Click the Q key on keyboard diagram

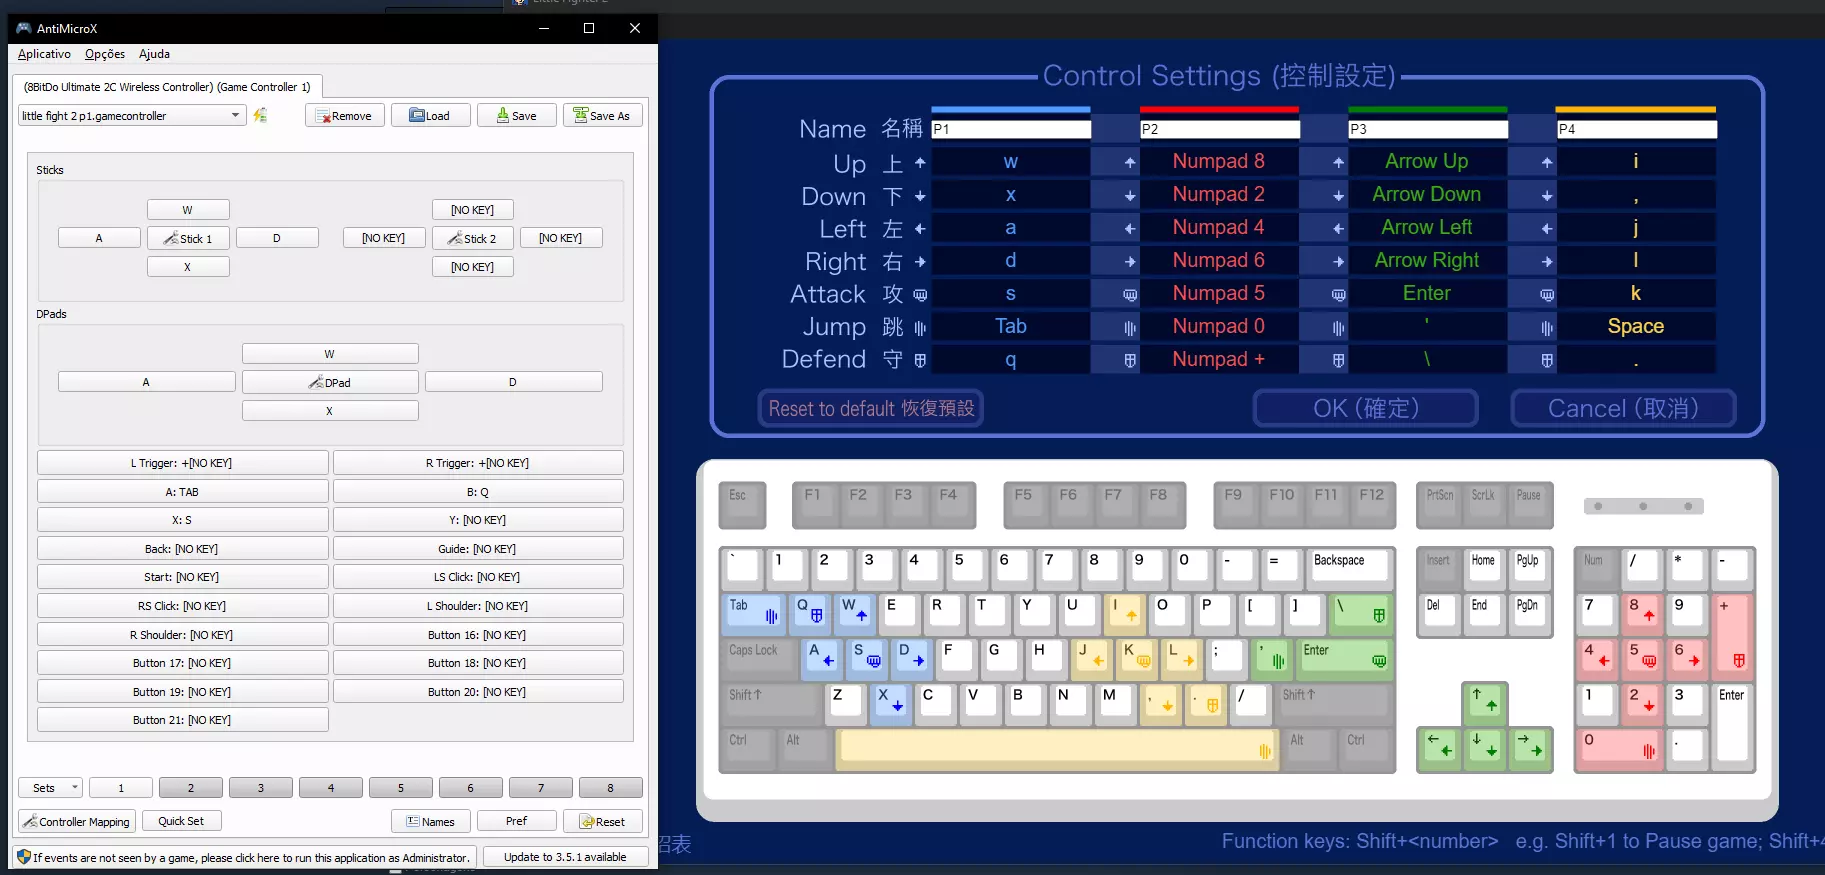(x=809, y=614)
